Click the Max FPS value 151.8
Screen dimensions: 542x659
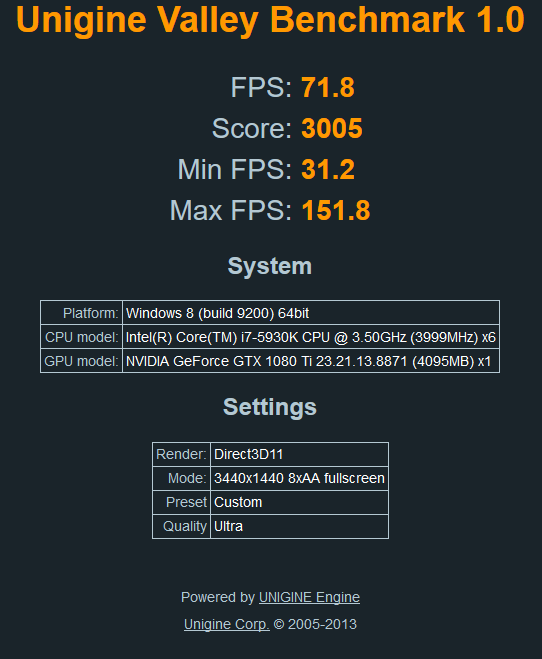coord(336,210)
